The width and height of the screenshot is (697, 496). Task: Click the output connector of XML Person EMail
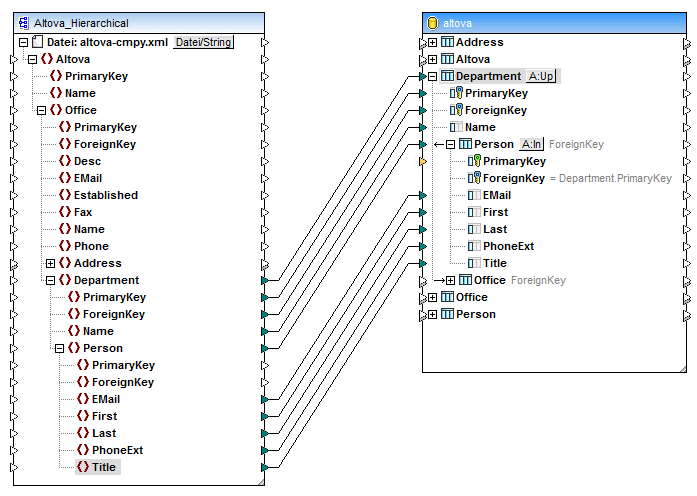265,400
